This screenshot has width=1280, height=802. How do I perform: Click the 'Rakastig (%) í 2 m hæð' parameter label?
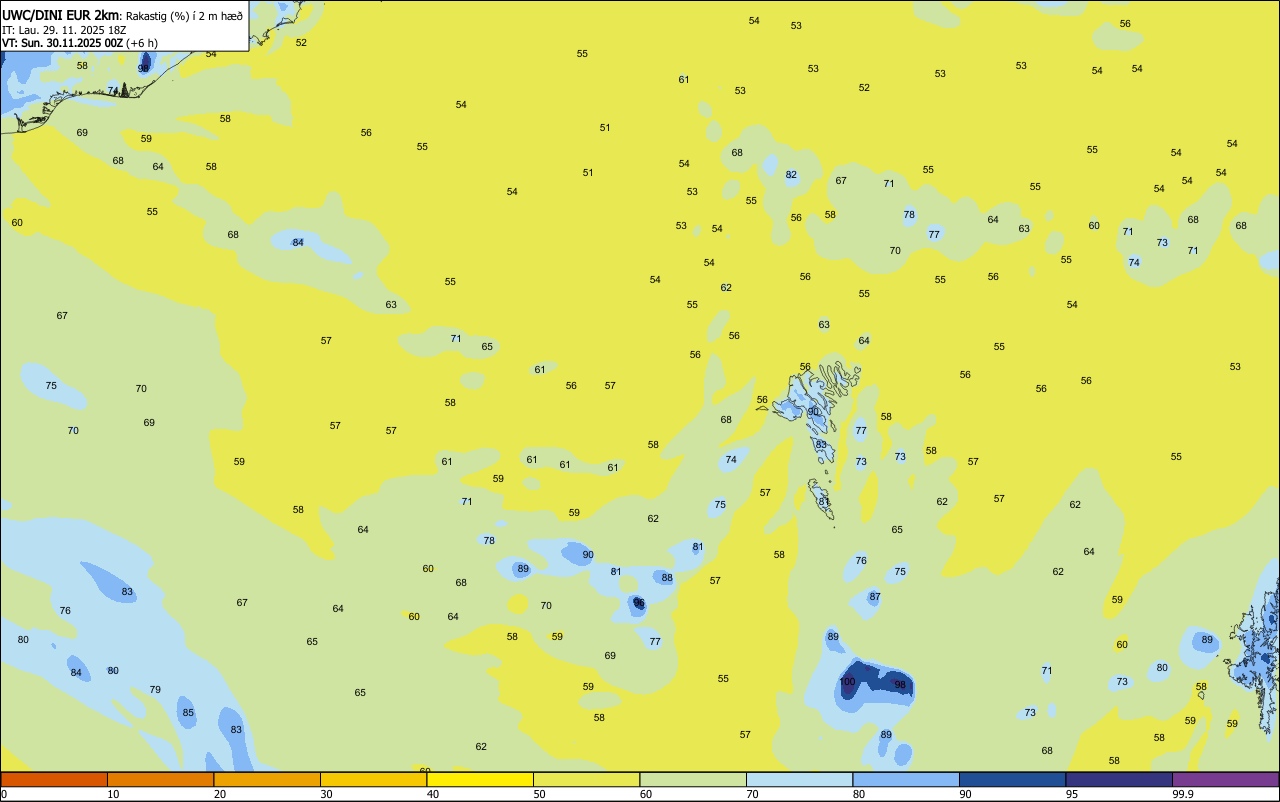[x=184, y=15]
